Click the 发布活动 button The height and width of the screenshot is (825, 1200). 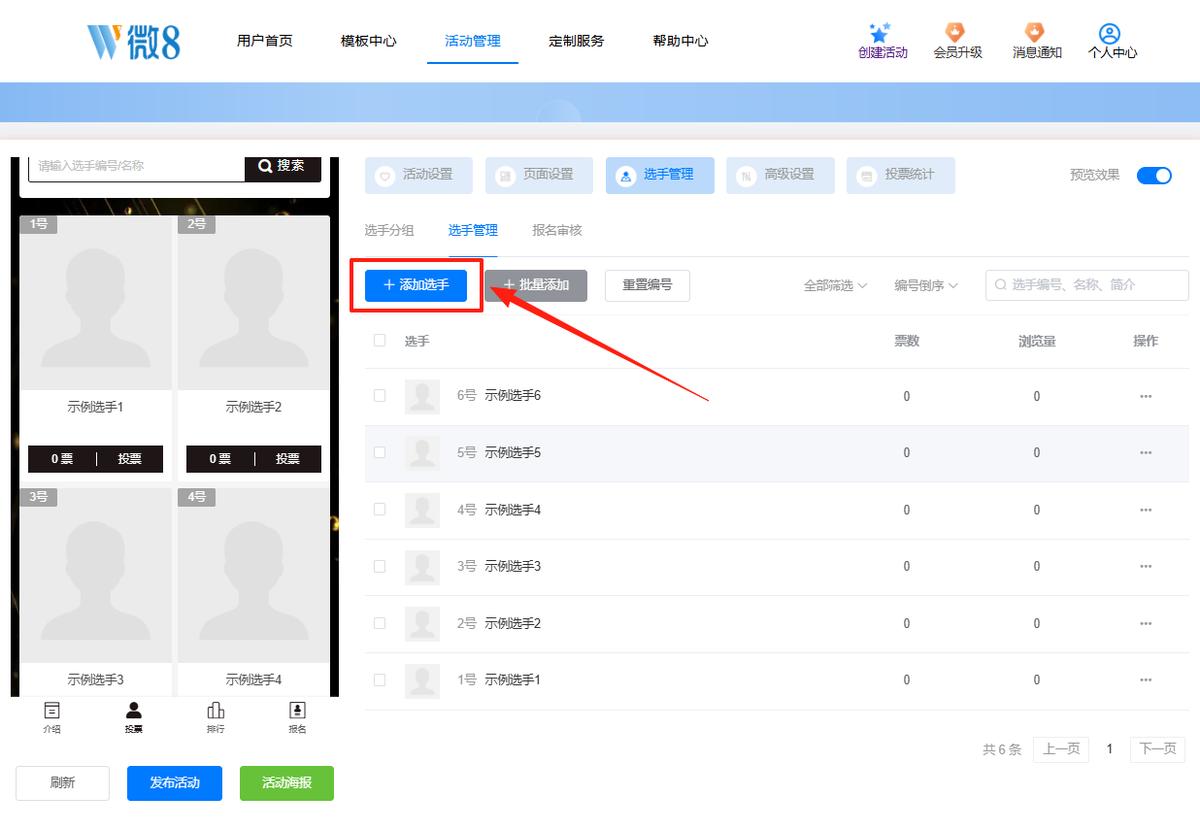[x=174, y=783]
